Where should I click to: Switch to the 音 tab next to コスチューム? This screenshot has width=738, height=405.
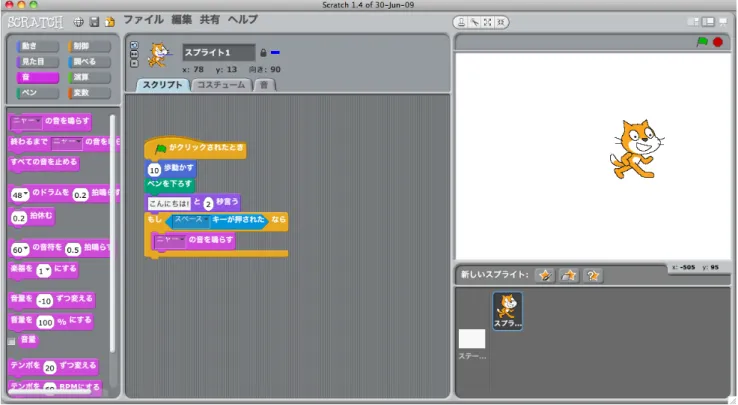264,85
